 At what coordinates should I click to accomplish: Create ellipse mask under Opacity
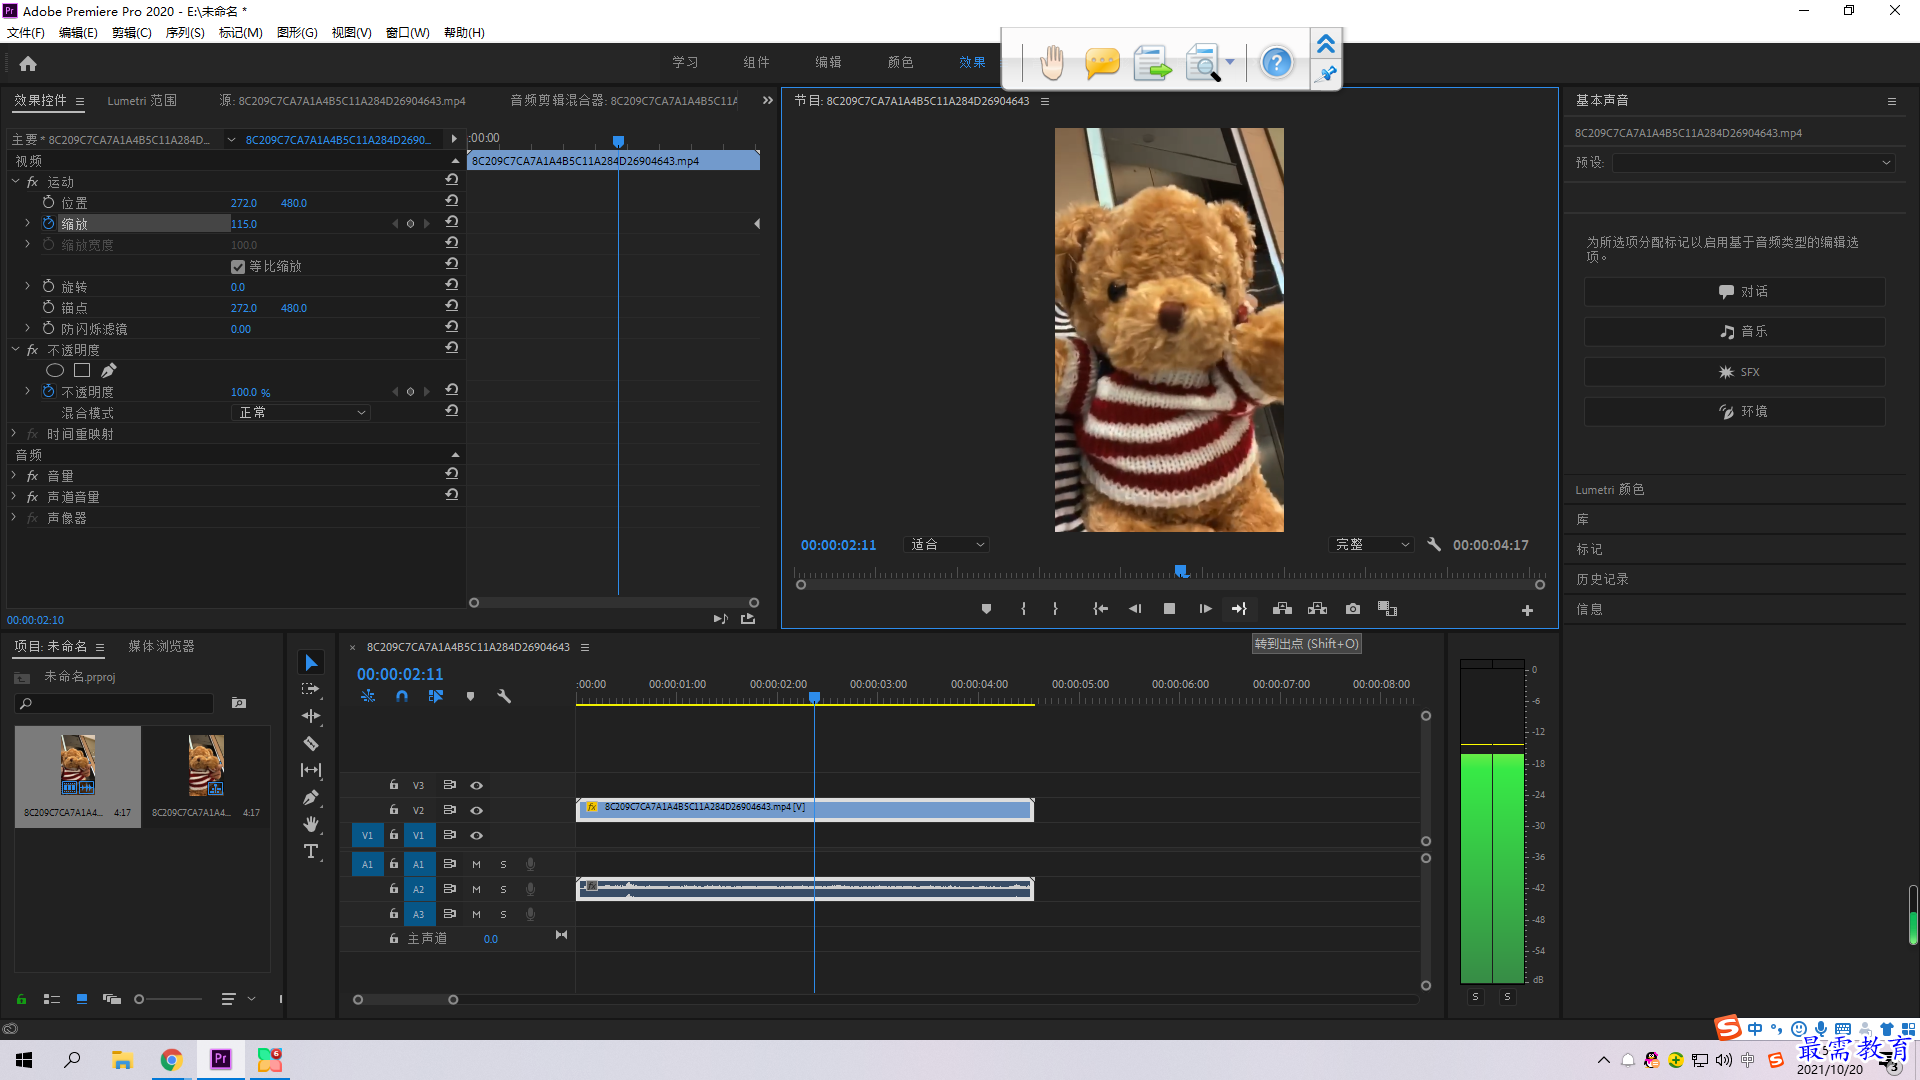(x=55, y=371)
